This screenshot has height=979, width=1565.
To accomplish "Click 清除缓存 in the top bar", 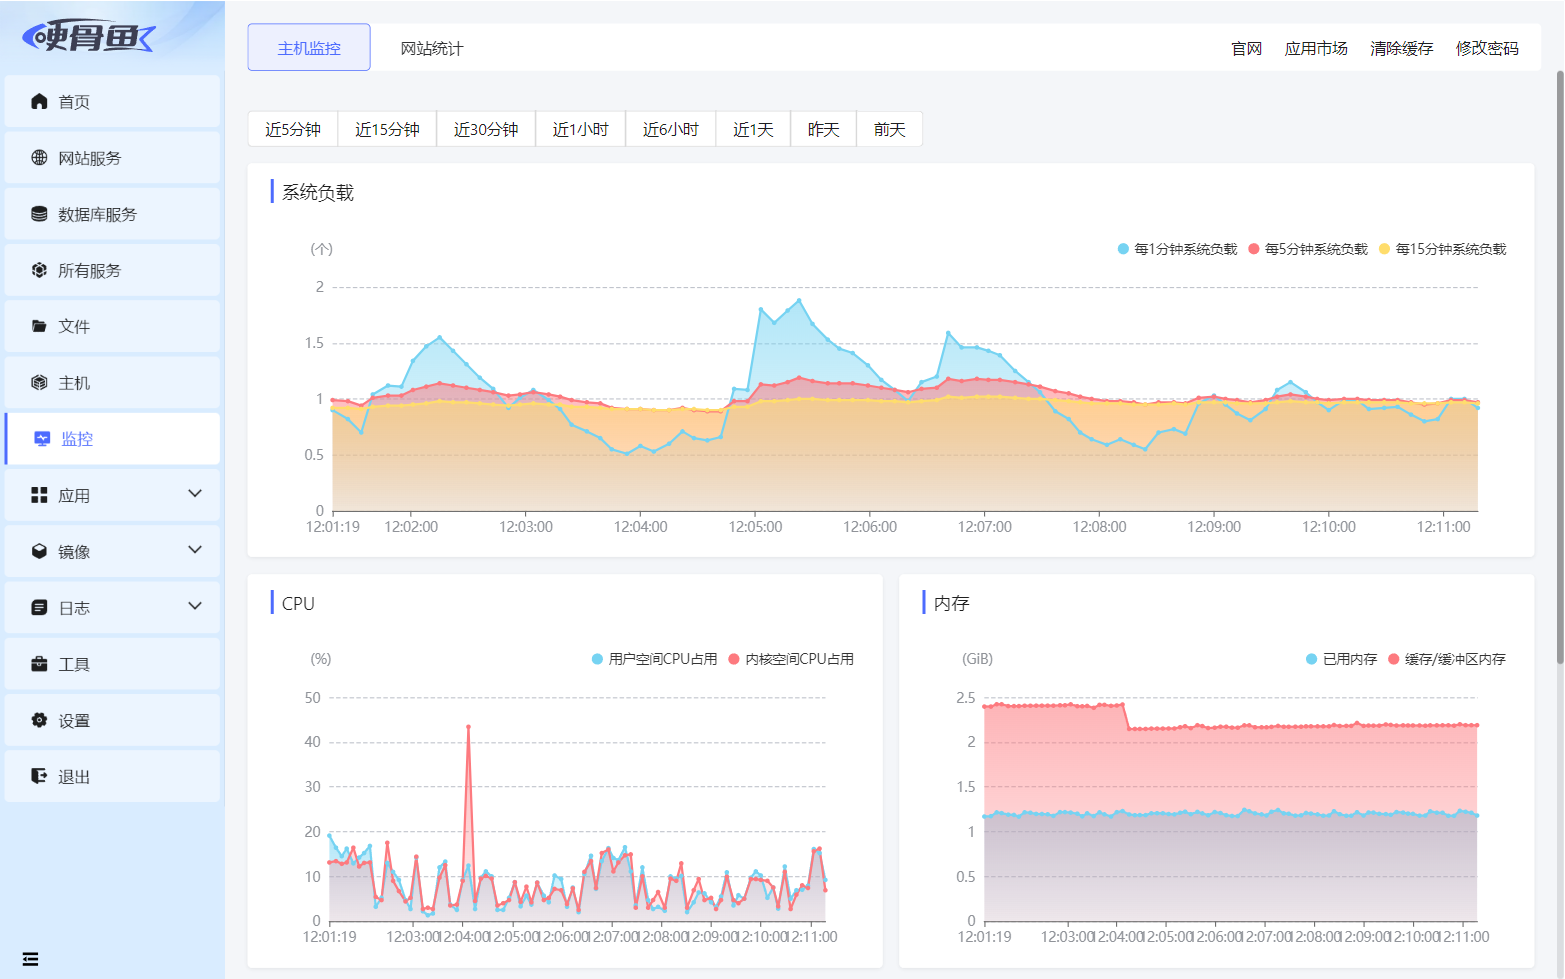I will point(1401,48).
